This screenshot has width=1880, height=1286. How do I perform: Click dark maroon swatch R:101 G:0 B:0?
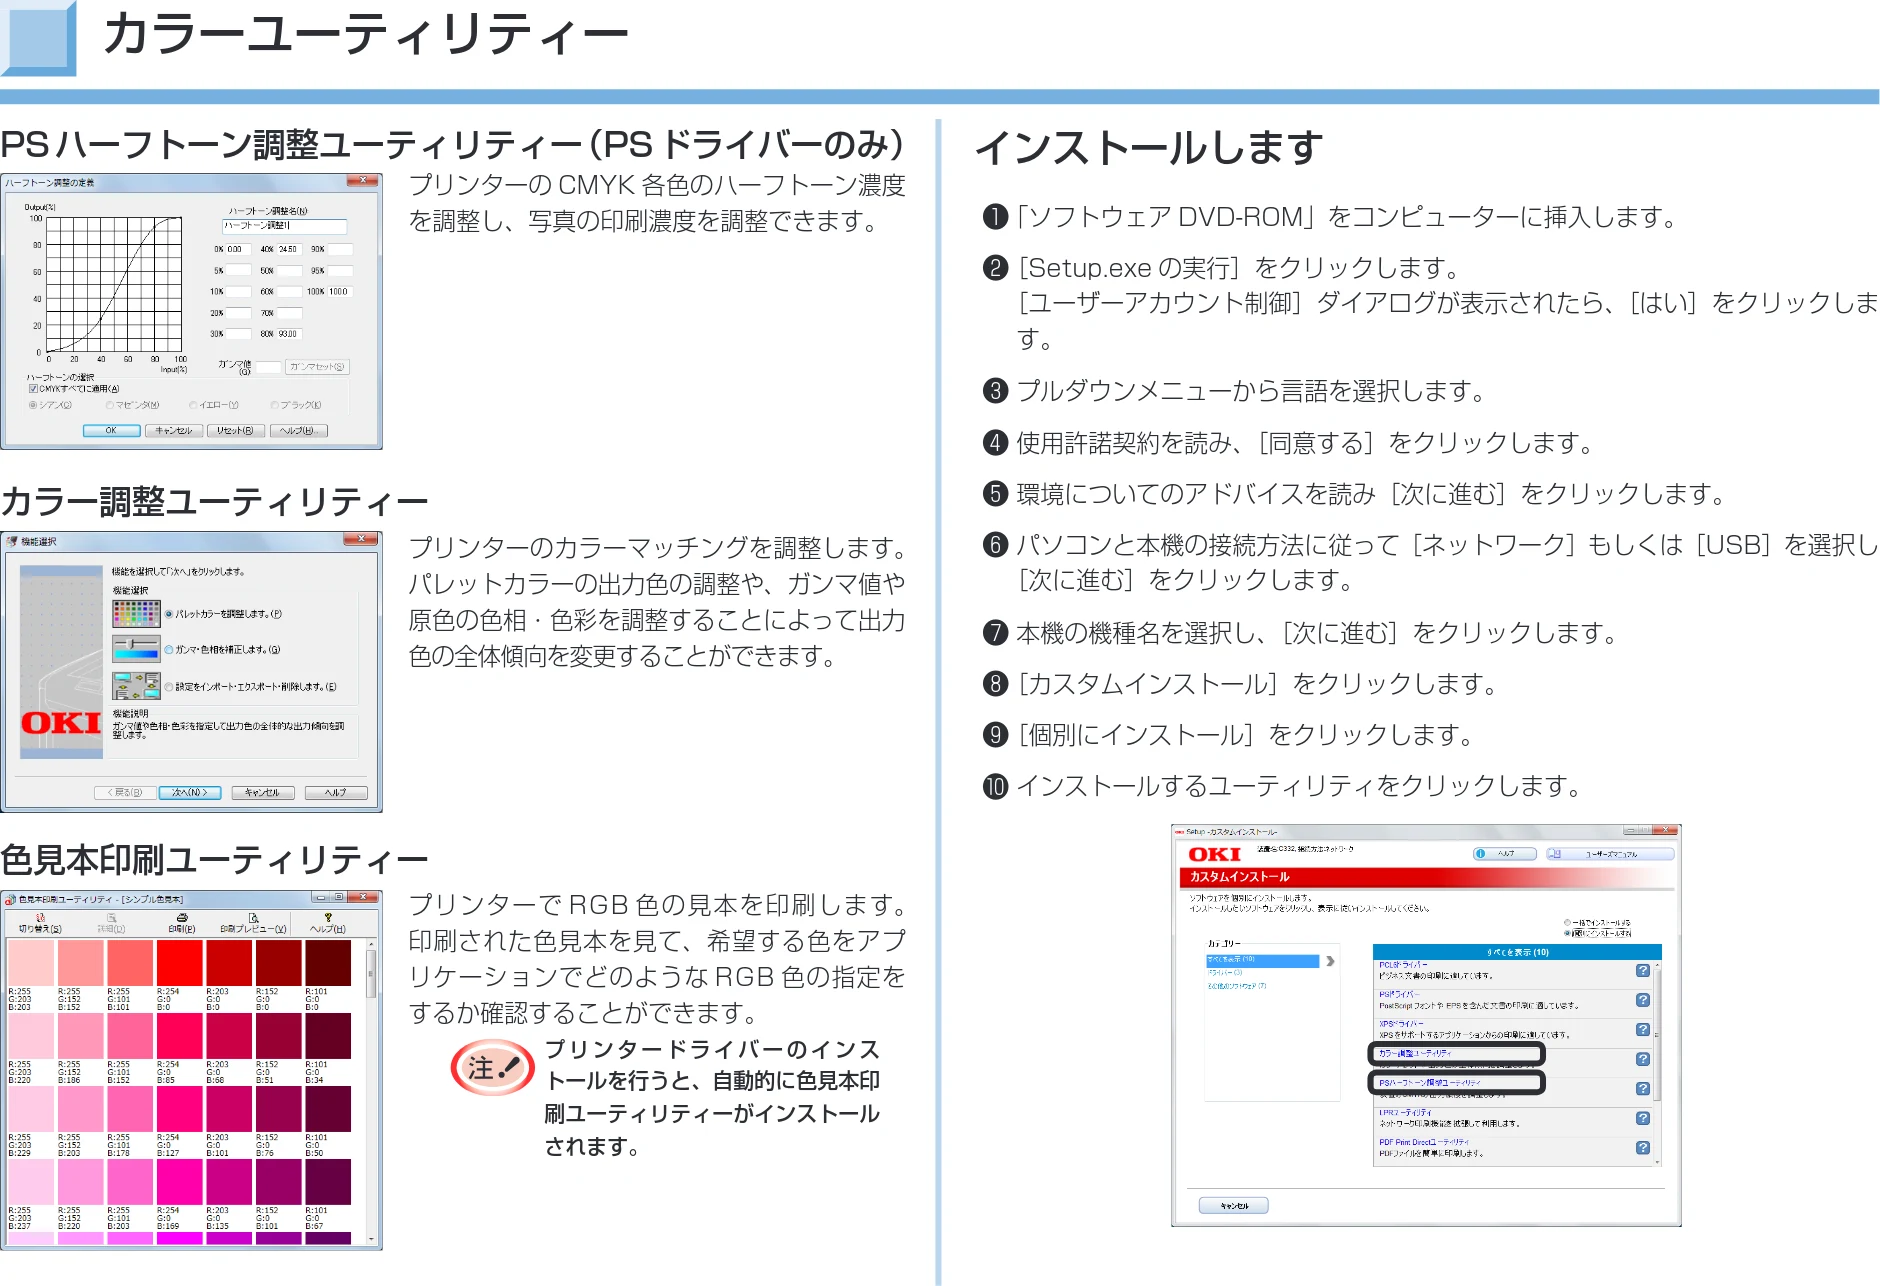point(328,964)
